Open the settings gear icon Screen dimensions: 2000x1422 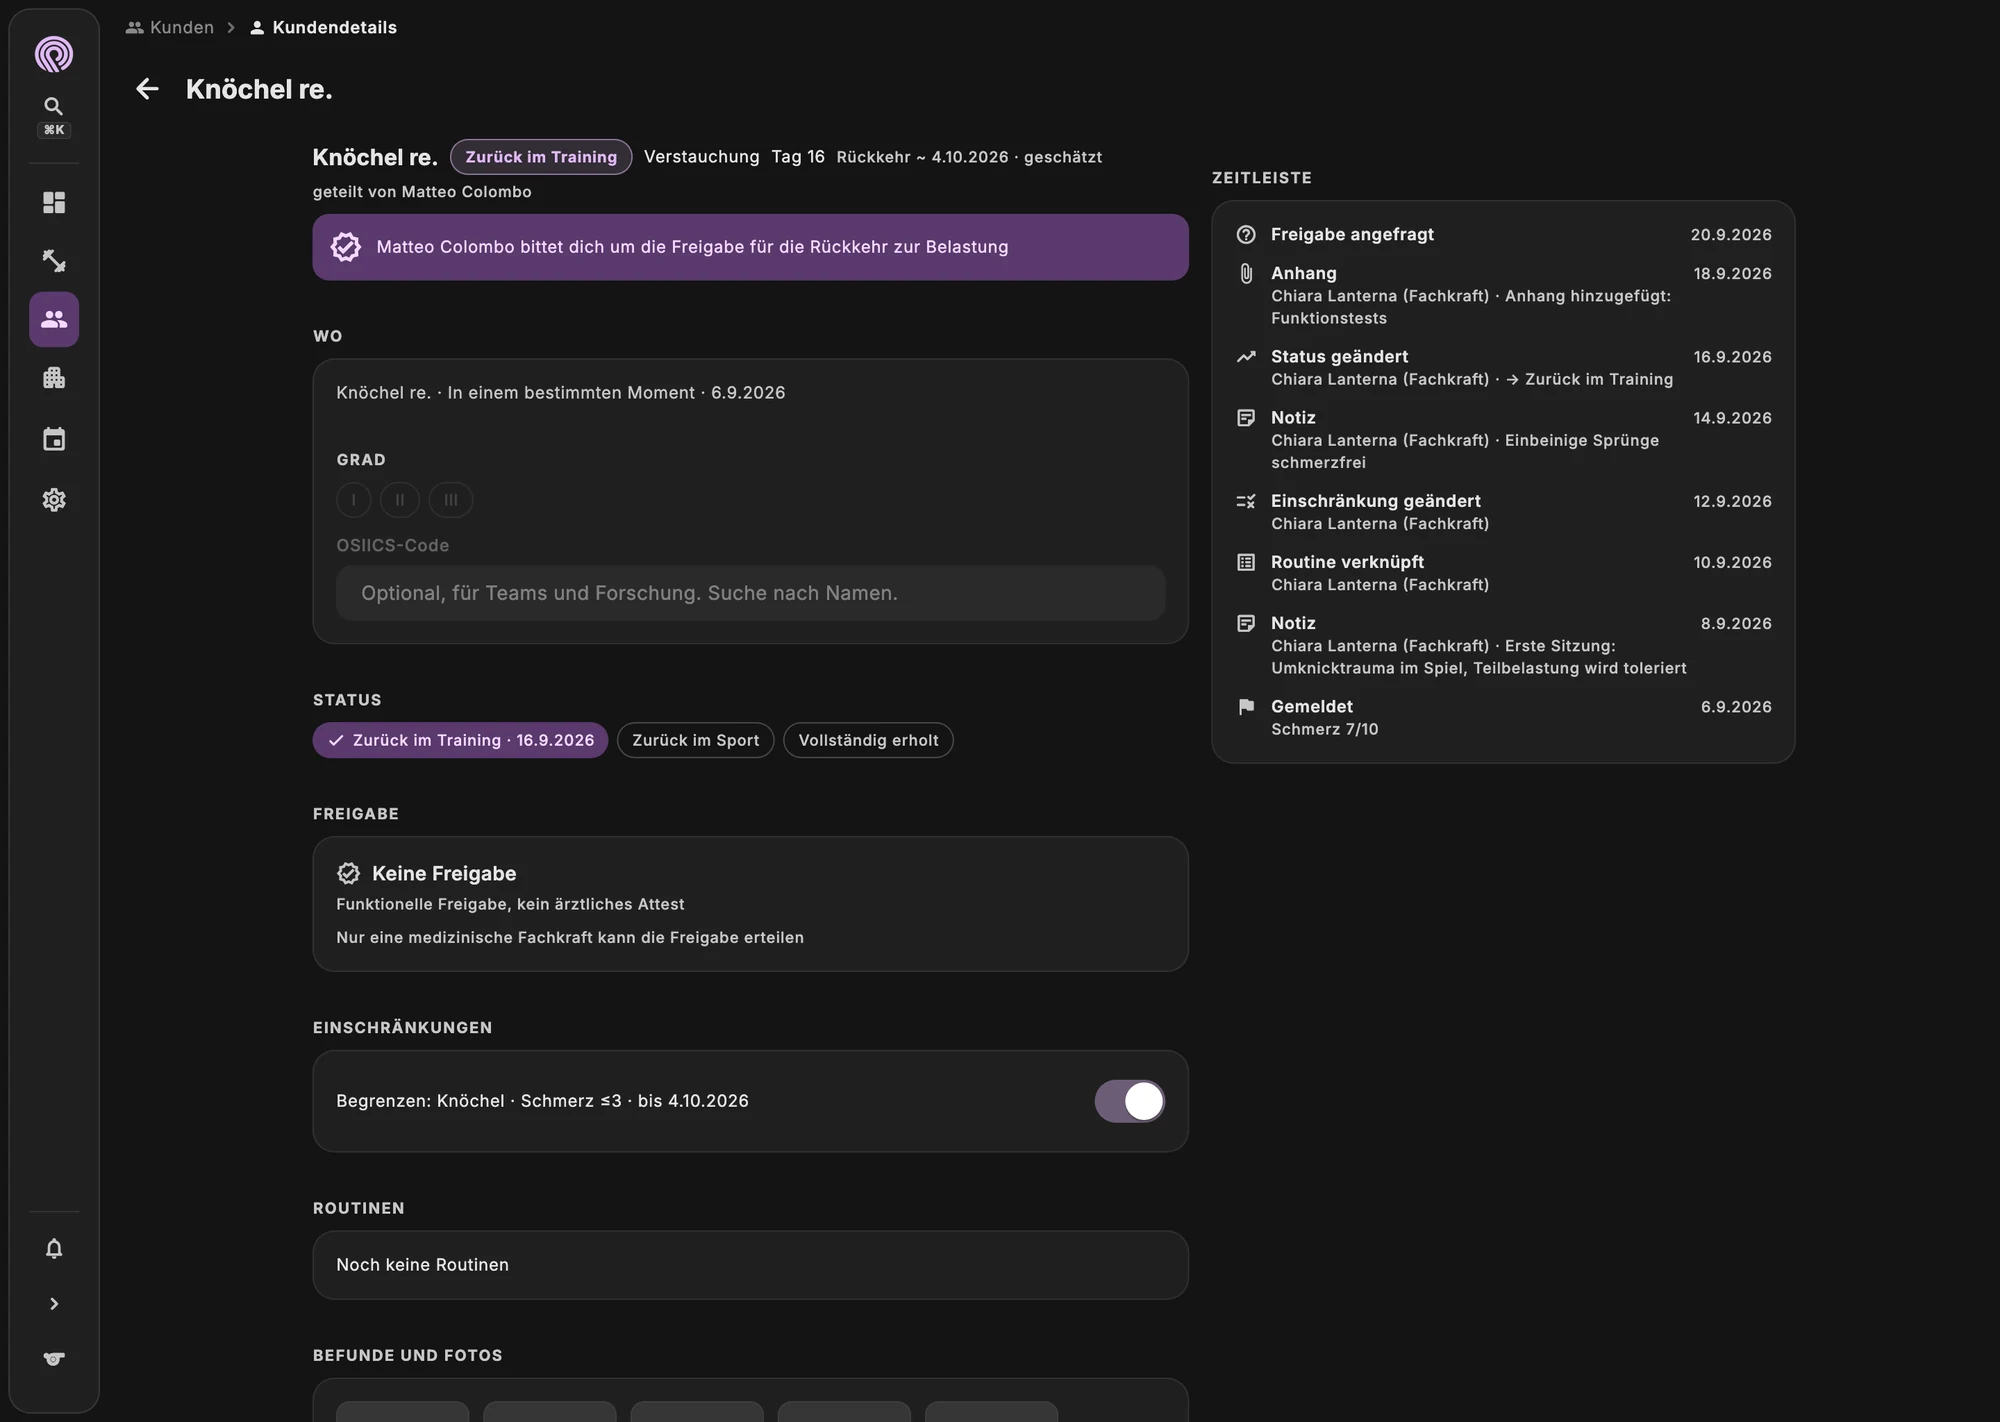tap(54, 500)
